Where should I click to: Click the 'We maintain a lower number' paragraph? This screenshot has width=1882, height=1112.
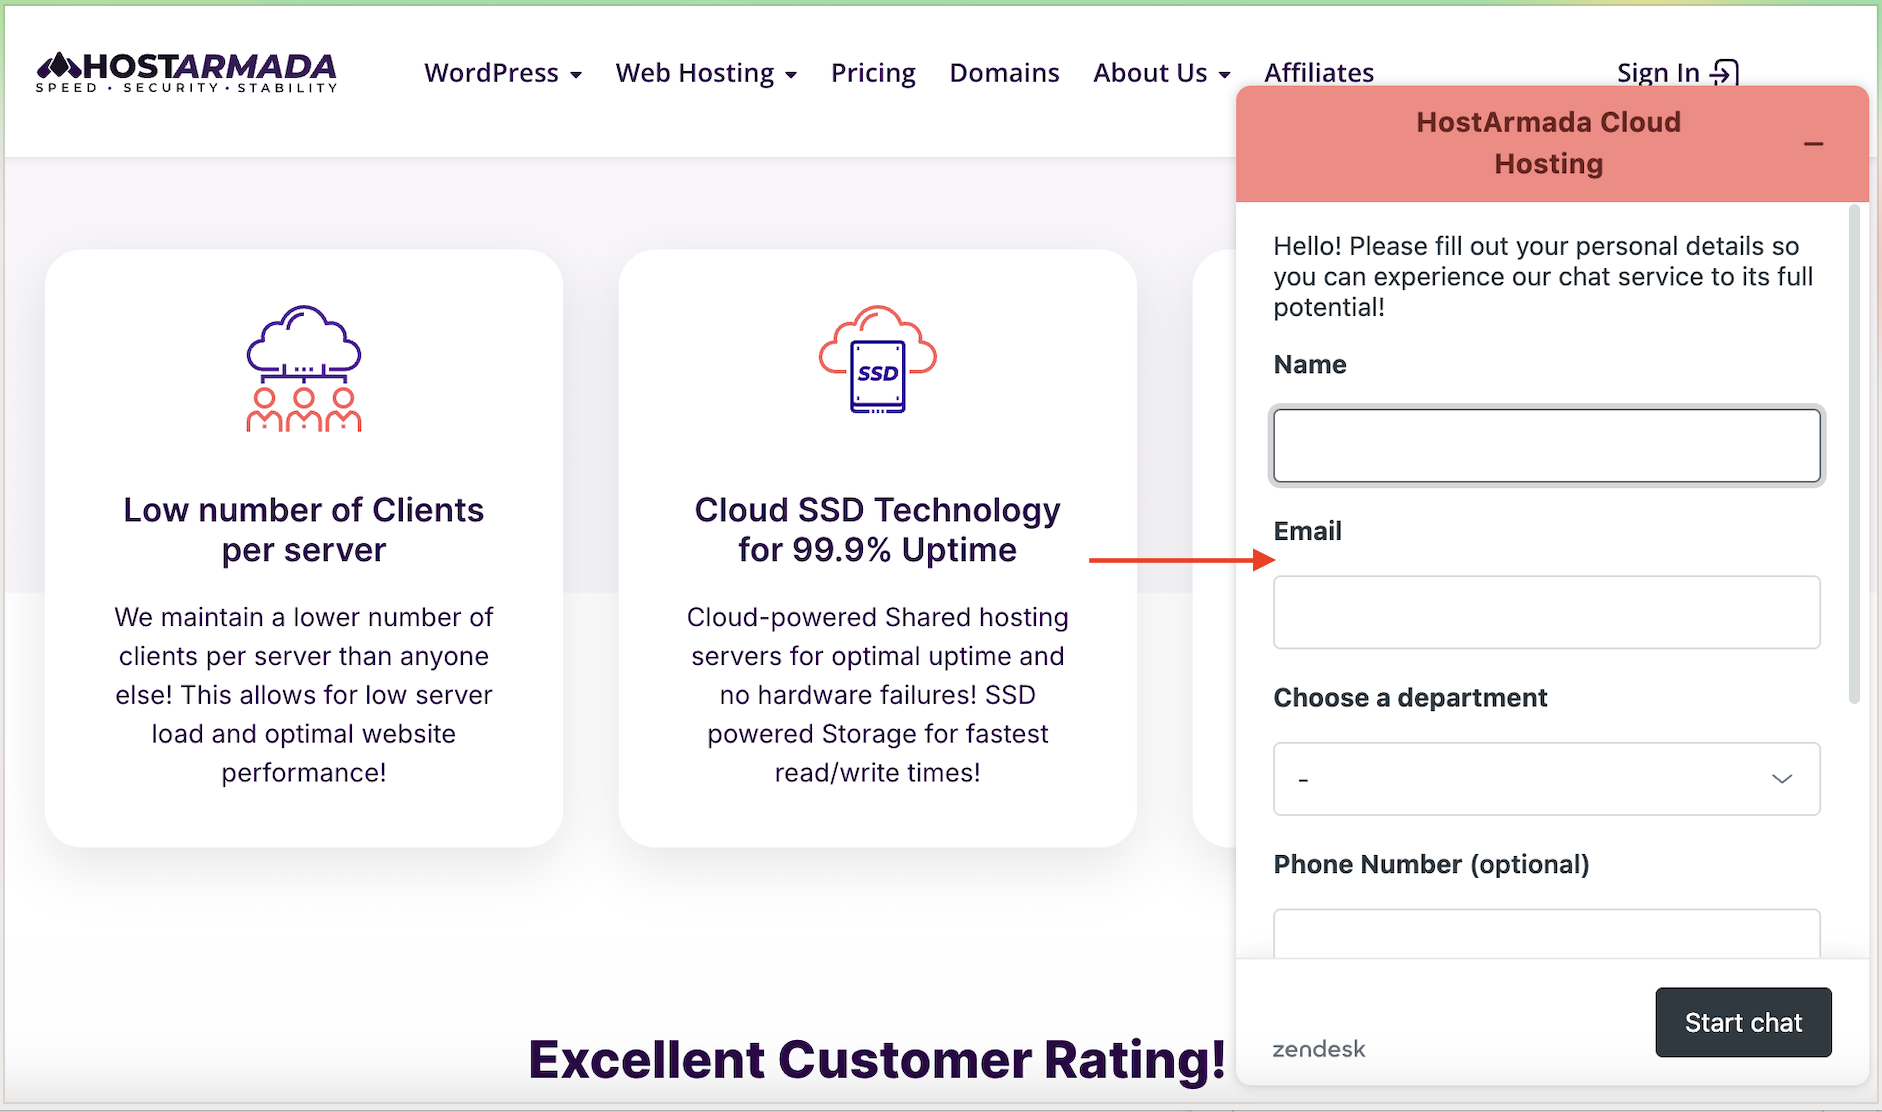pyautogui.click(x=304, y=695)
